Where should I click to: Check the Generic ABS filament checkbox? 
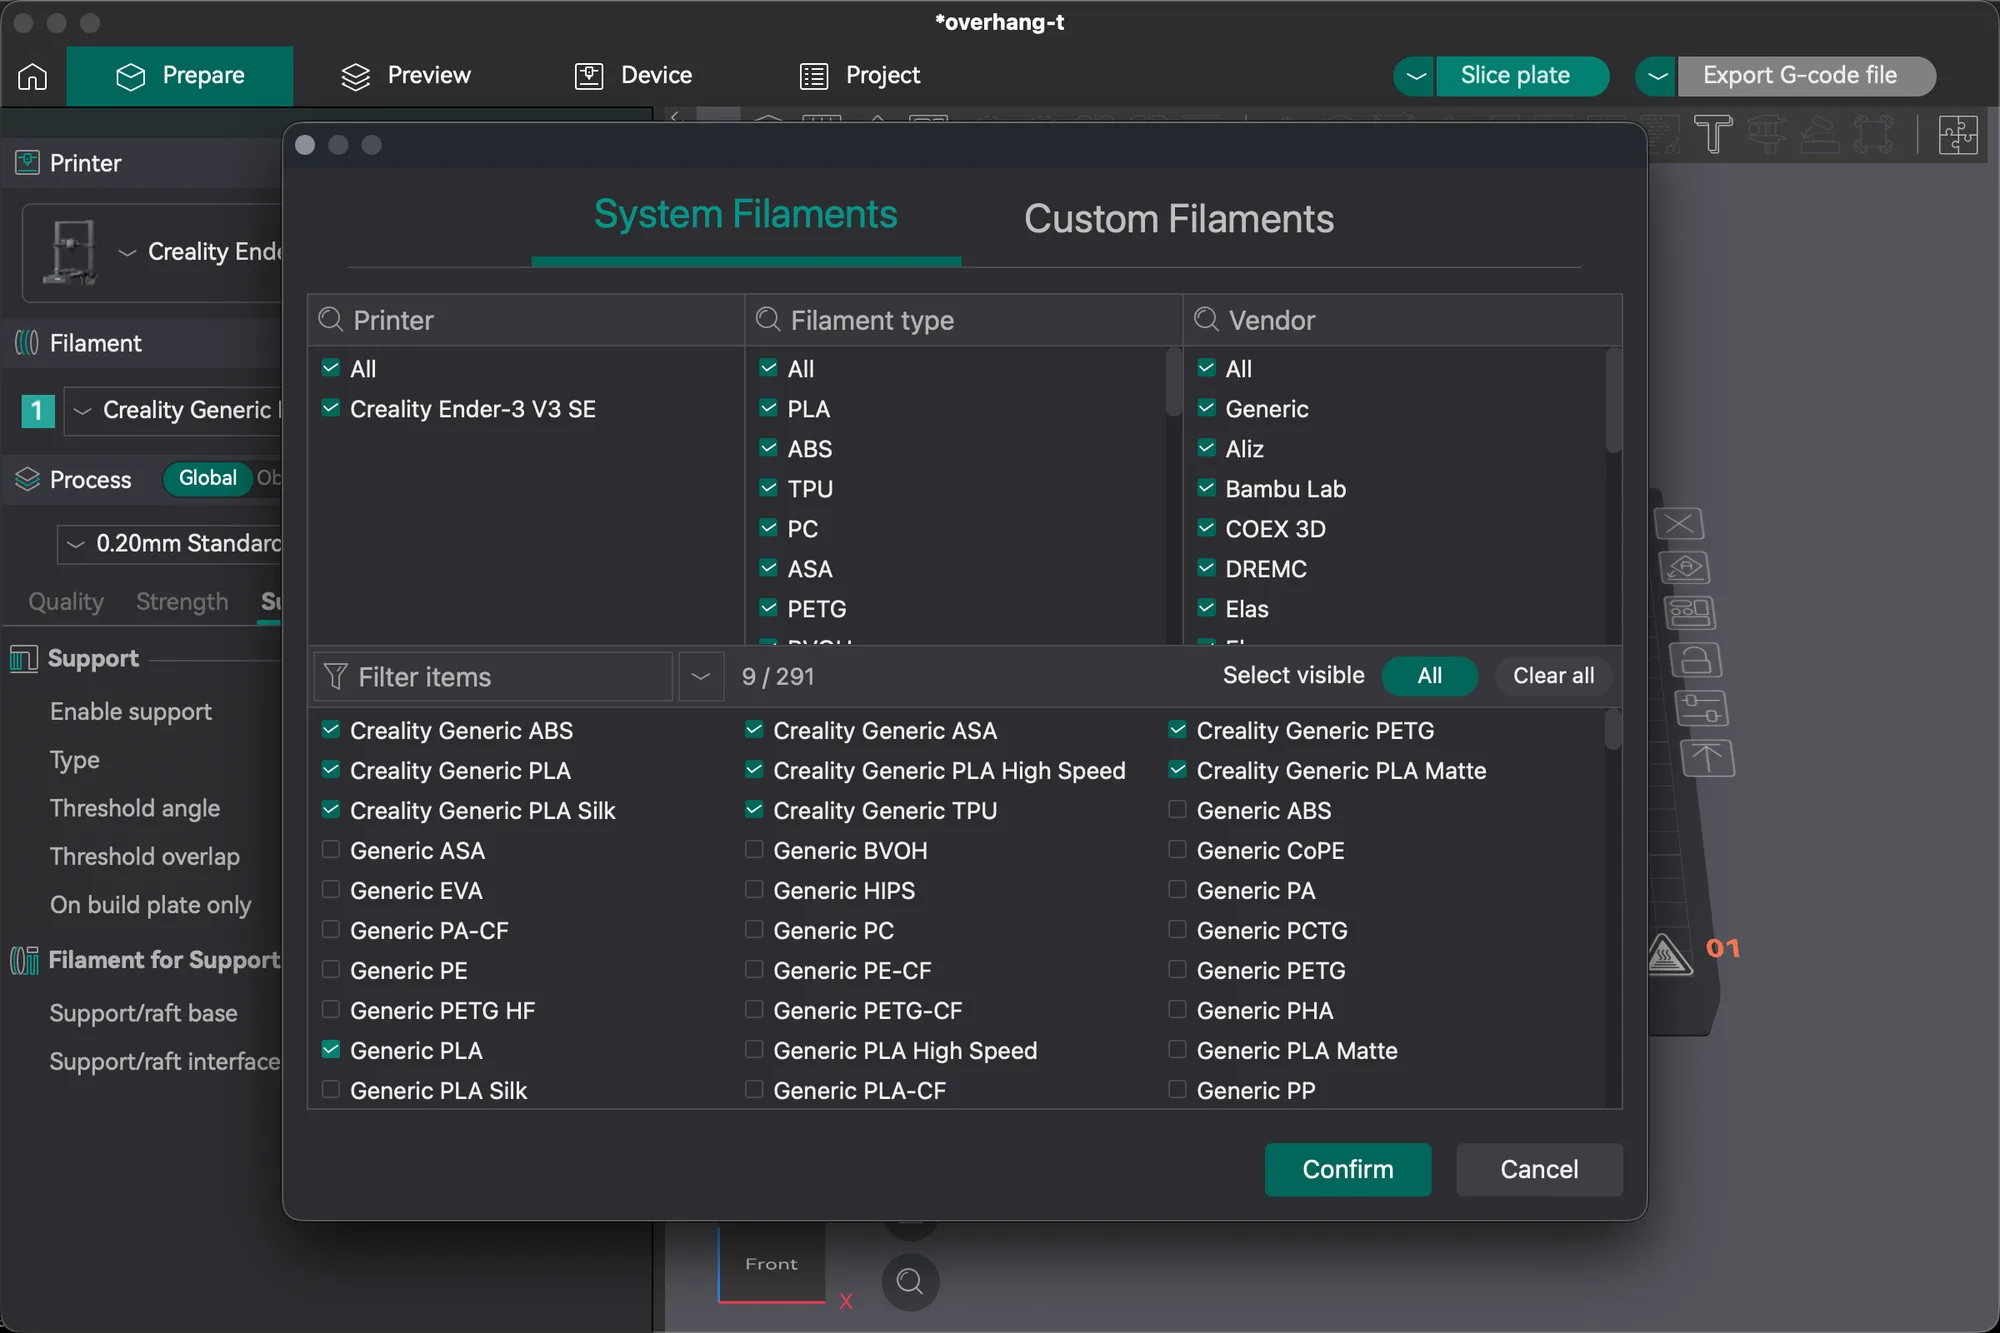pyautogui.click(x=1177, y=810)
